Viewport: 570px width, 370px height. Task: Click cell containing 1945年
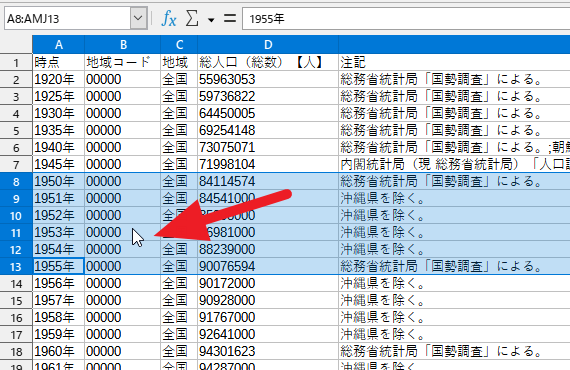(59, 165)
